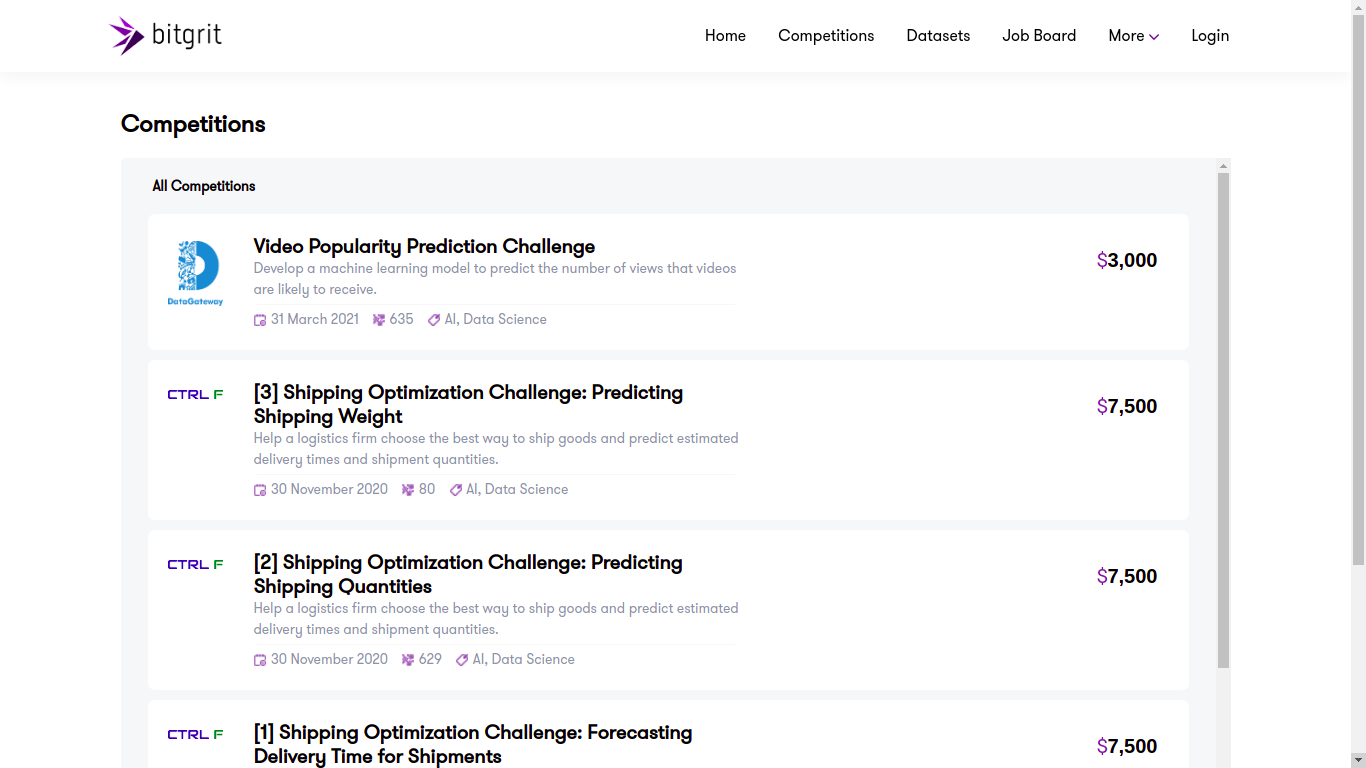Click the competitions list scrollbar thumb

(x=1223, y=420)
